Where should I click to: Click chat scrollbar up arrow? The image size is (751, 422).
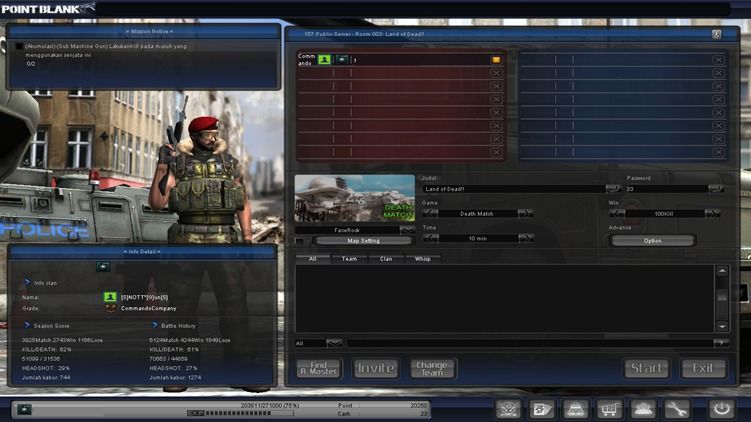[x=722, y=271]
